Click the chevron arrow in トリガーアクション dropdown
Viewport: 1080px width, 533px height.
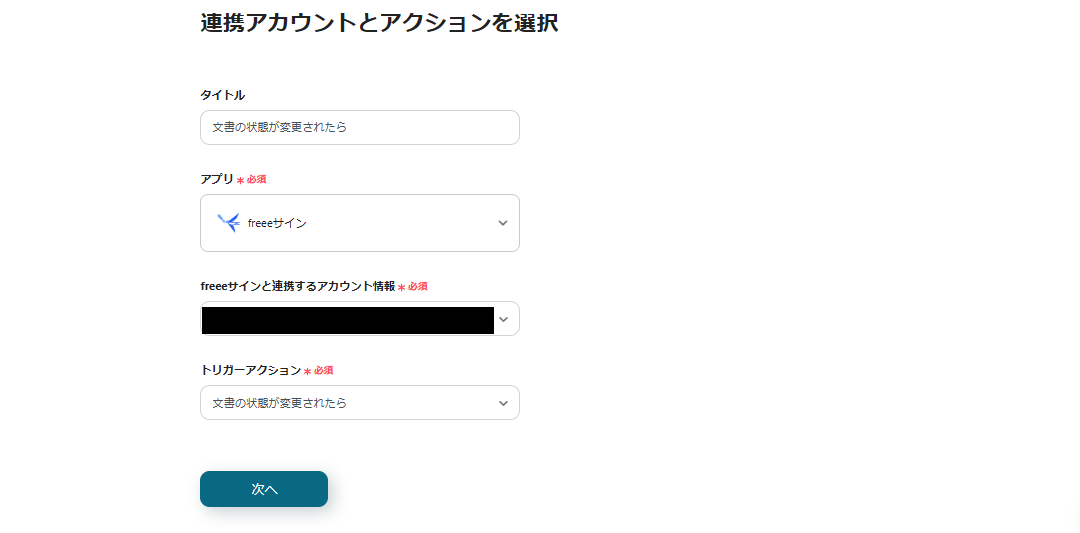click(x=503, y=403)
